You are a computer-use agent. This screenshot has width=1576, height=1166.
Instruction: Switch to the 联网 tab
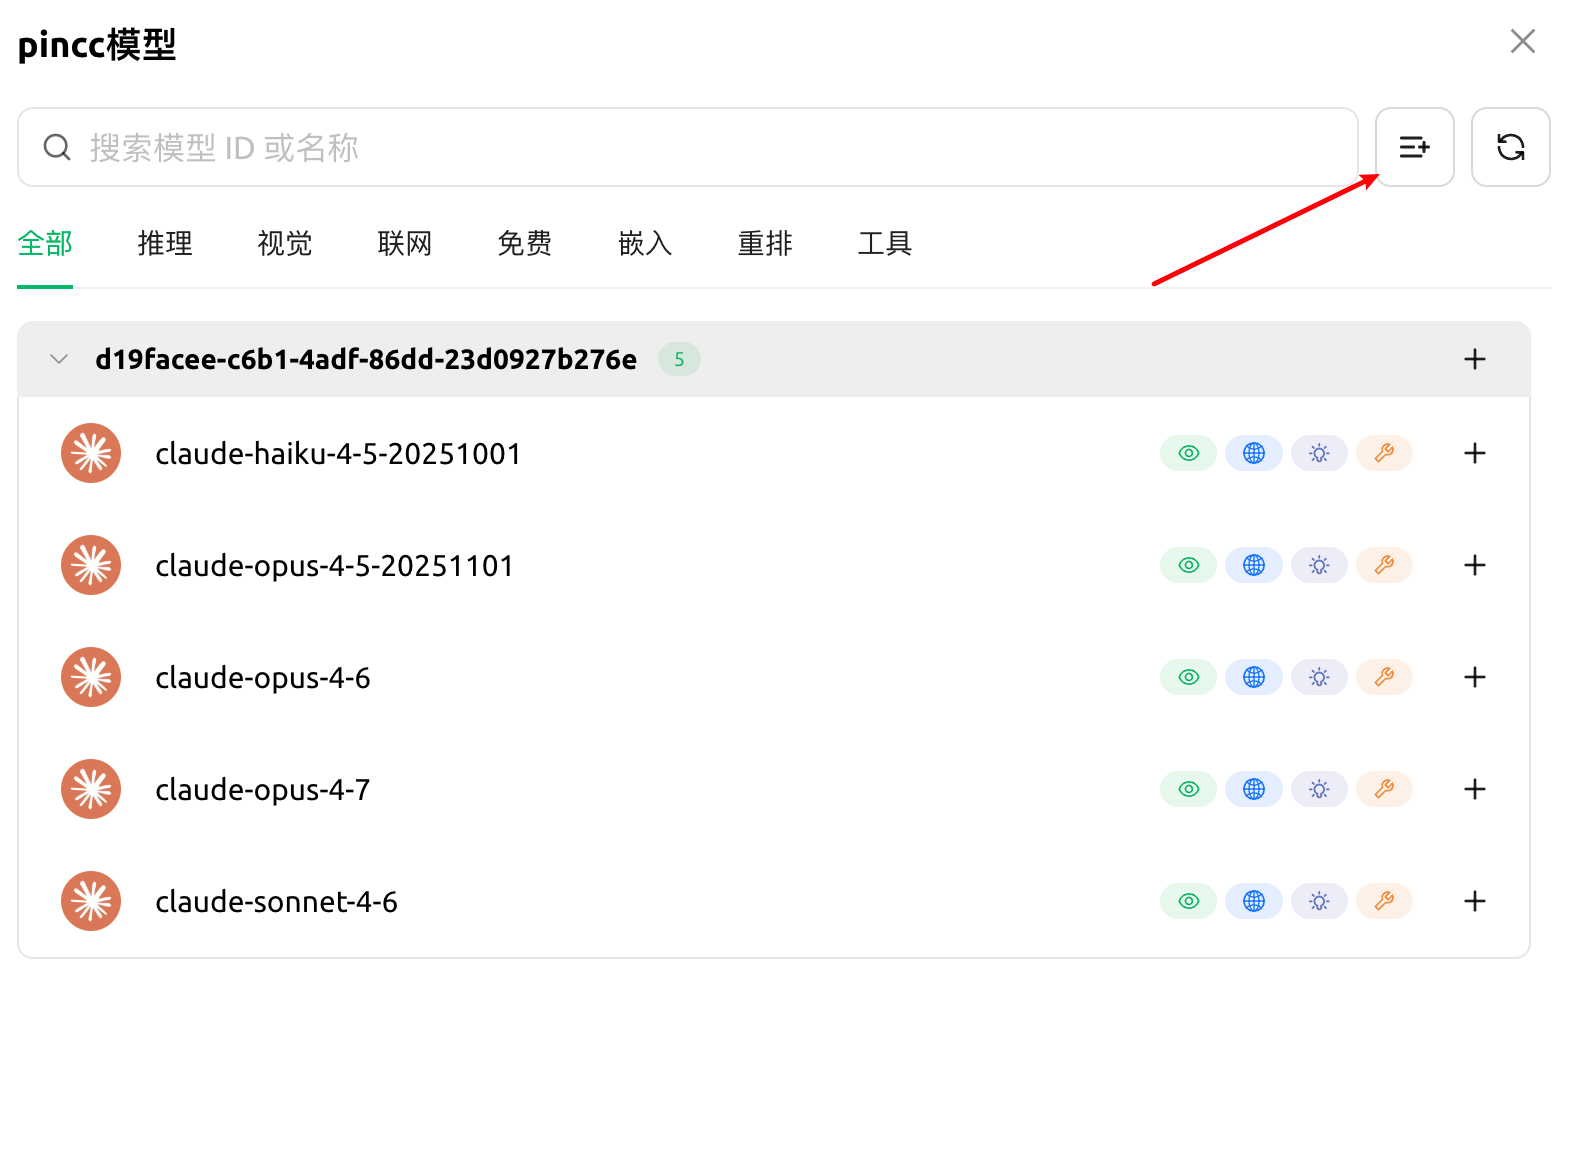[405, 243]
